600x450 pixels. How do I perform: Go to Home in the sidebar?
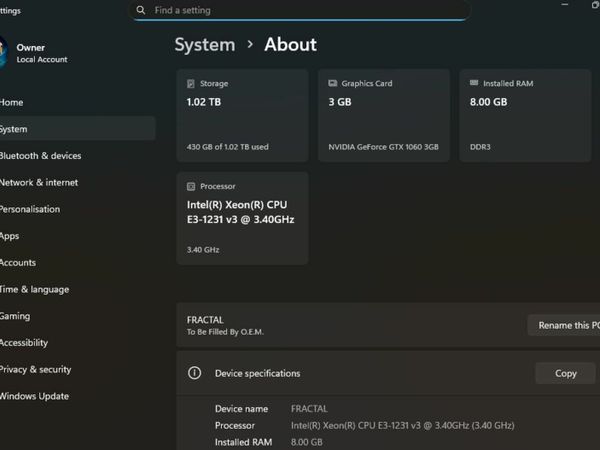point(12,103)
